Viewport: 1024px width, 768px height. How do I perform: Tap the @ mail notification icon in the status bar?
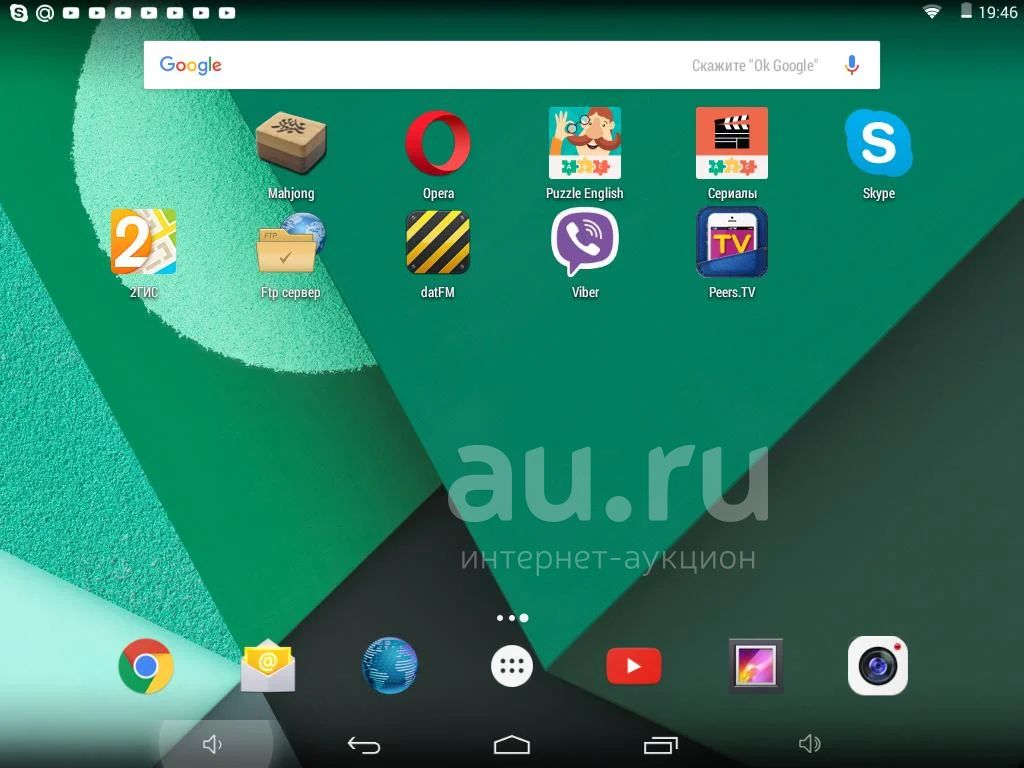pyautogui.click(x=44, y=12)
